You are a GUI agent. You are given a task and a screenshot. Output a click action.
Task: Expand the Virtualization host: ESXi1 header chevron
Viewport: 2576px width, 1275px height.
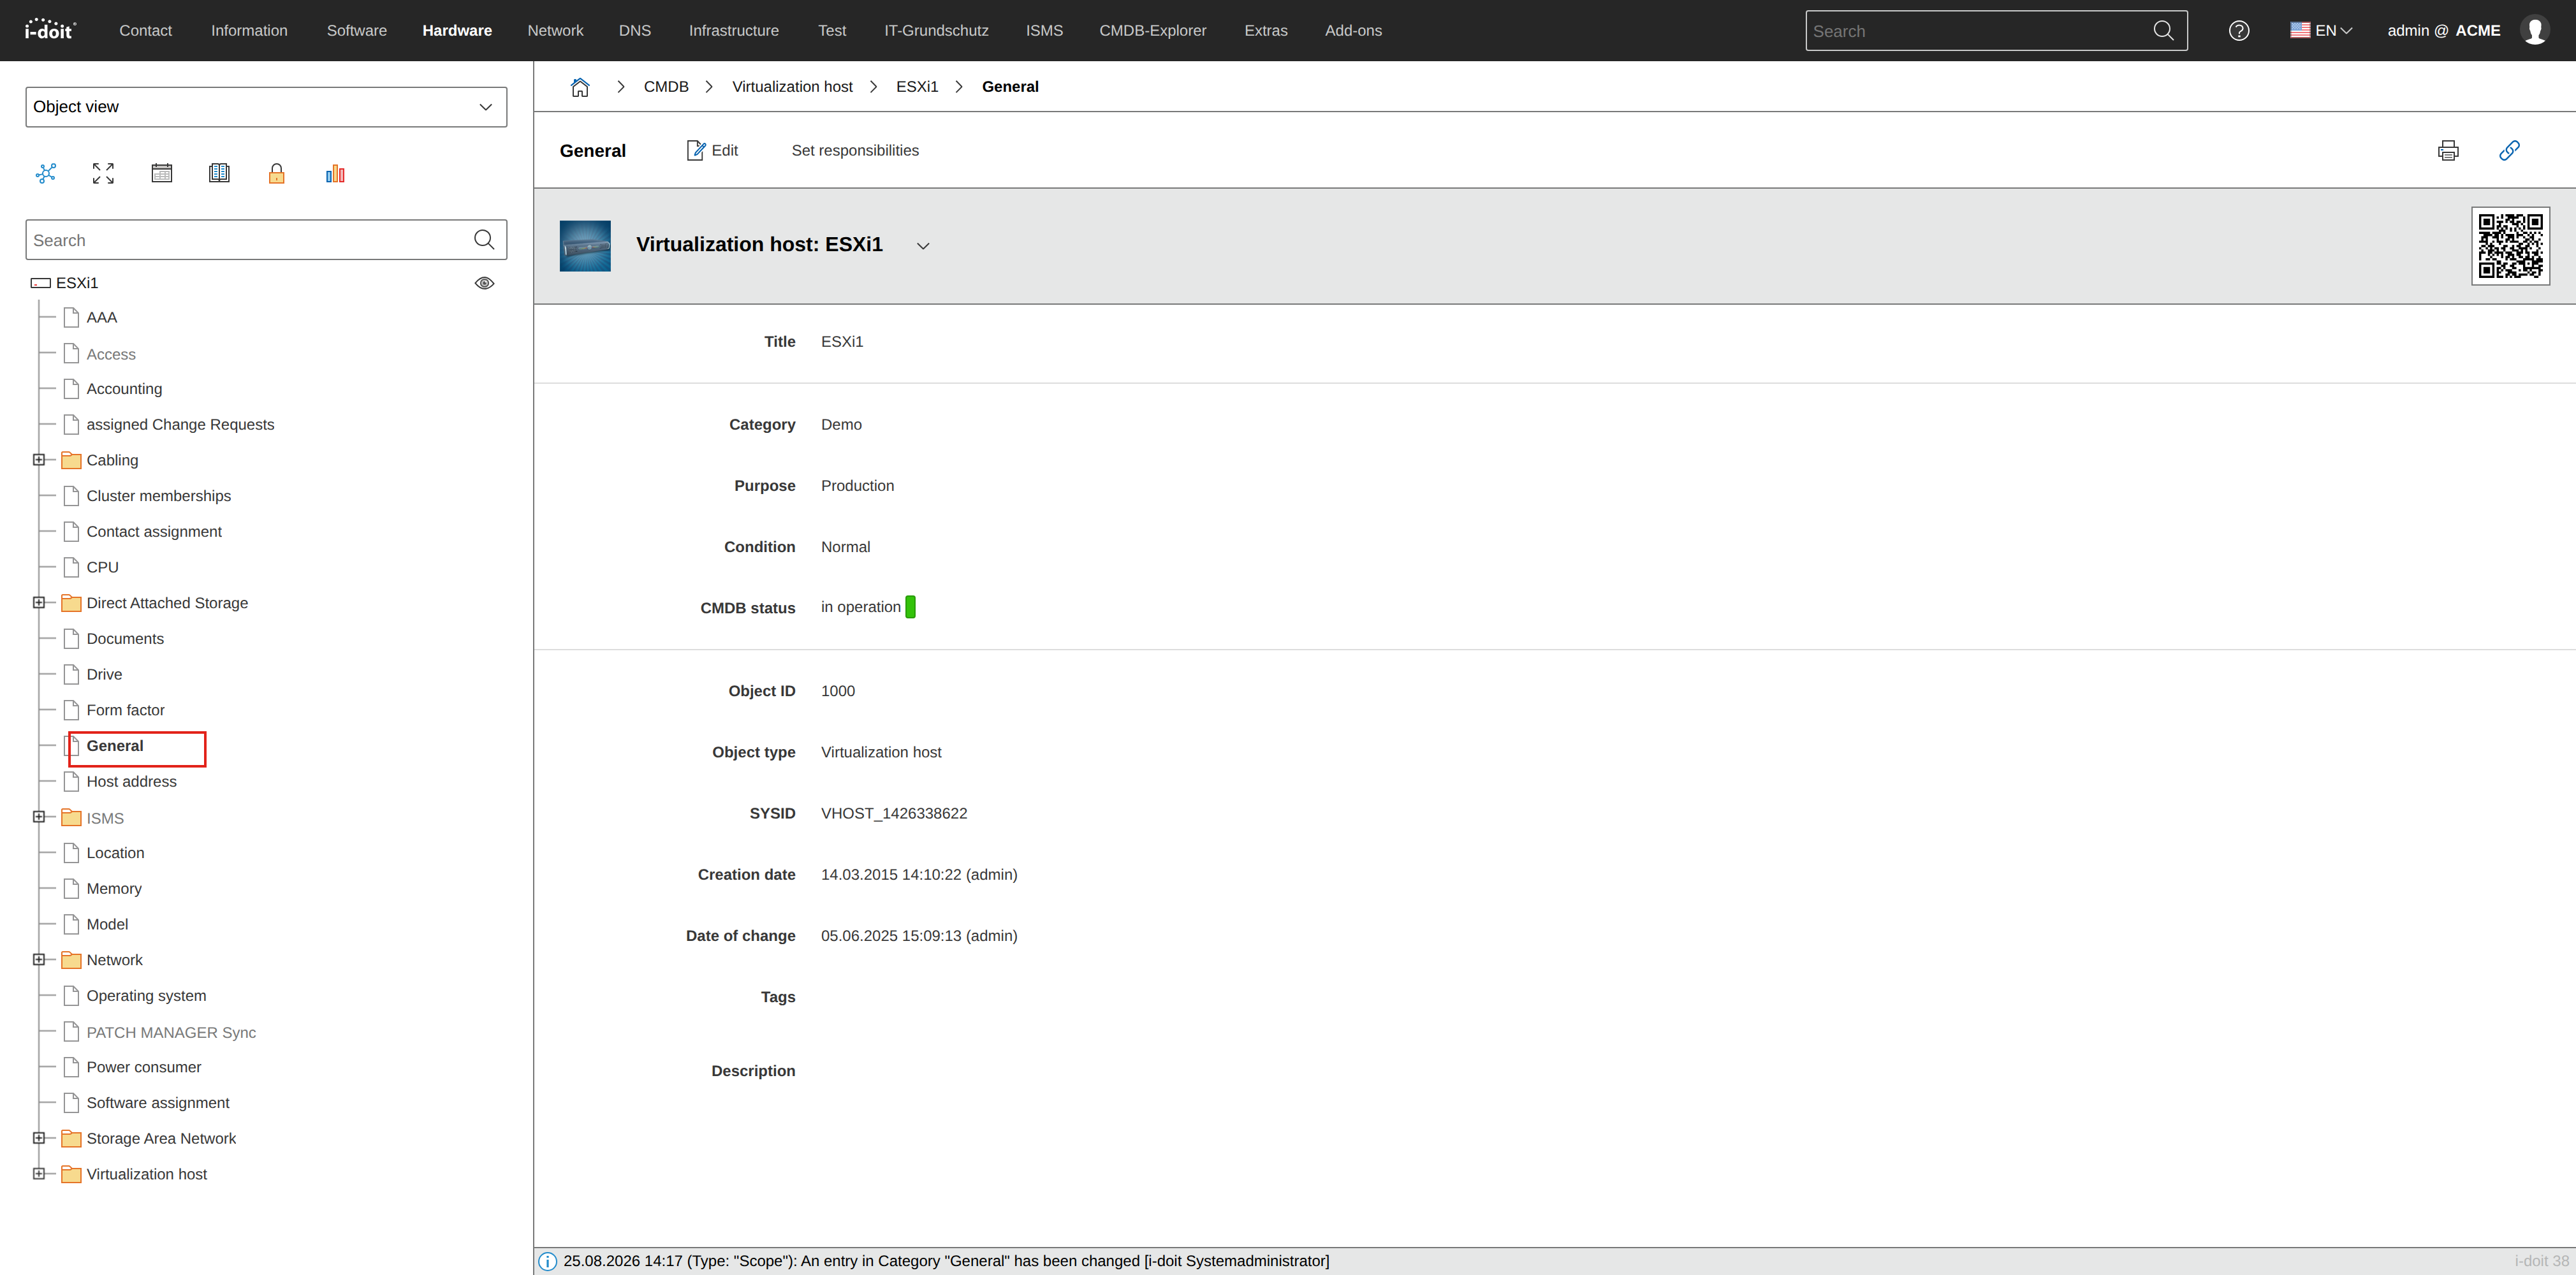(923, 246)
